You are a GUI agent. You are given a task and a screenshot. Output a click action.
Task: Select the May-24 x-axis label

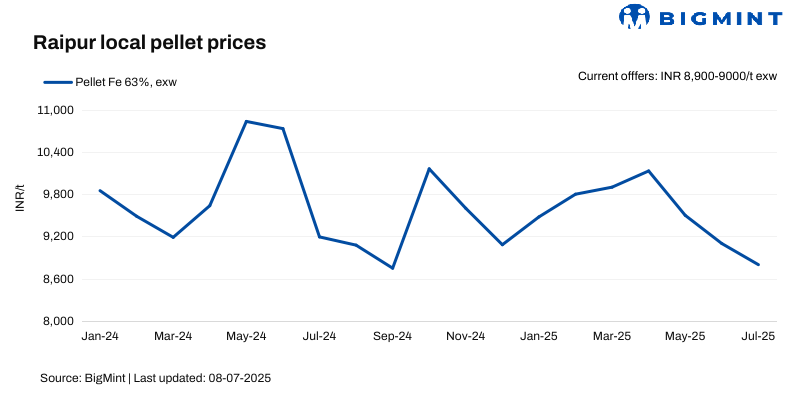tap(246, 337)
